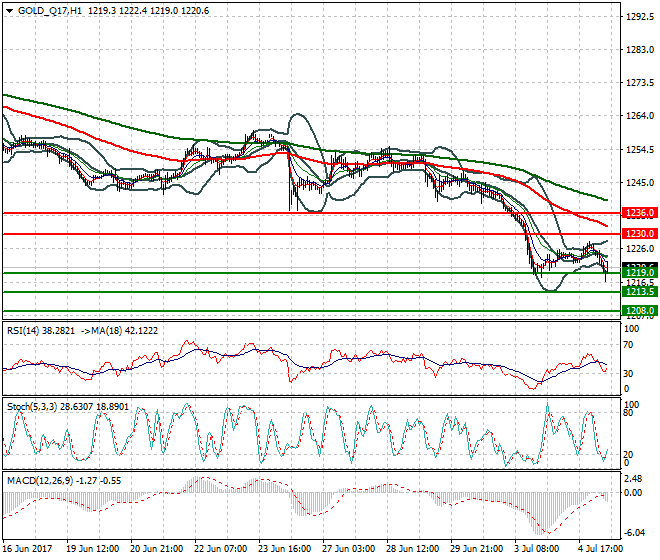Click the 1208.0 green support level label
This screenshot has height=560, width=660.
[x=640, y=311]
